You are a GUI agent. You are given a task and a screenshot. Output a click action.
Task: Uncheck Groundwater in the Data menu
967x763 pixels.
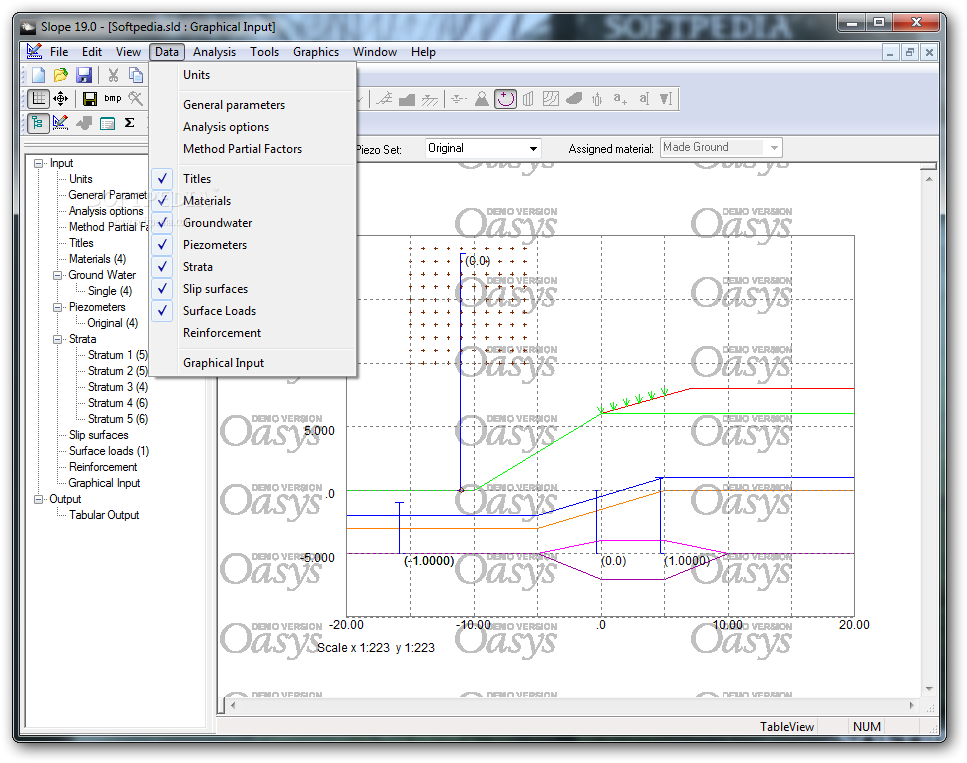click(x=217, y=223)
